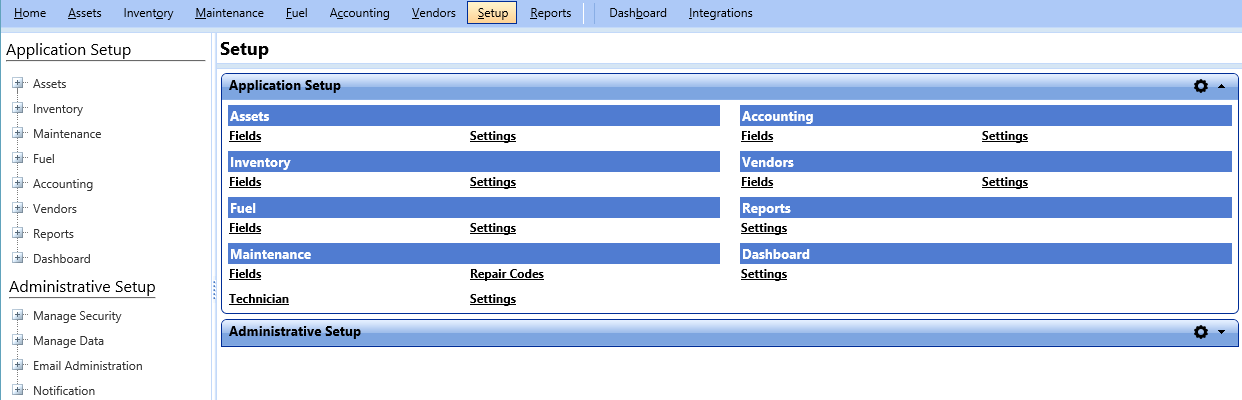Open the Maintenance menu
Screen dimensions: 1242x400
(x=230, y=13)
